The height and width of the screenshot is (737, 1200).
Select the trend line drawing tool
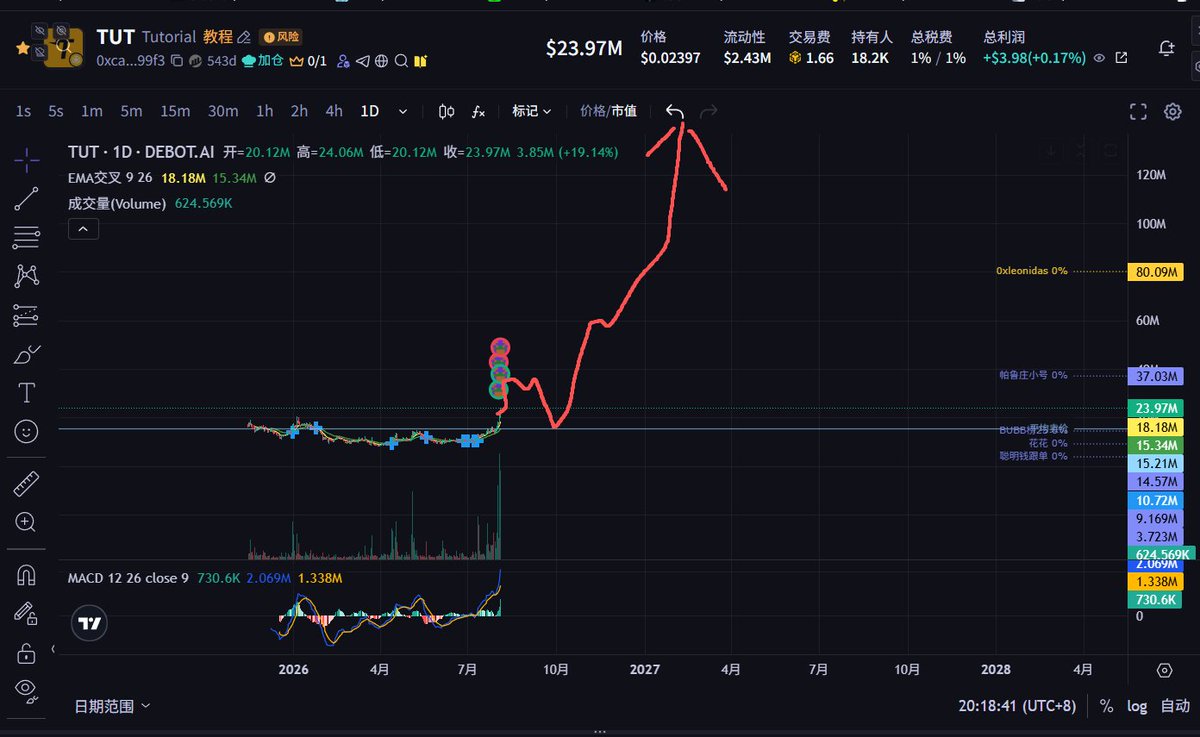[x=27, y=198]
